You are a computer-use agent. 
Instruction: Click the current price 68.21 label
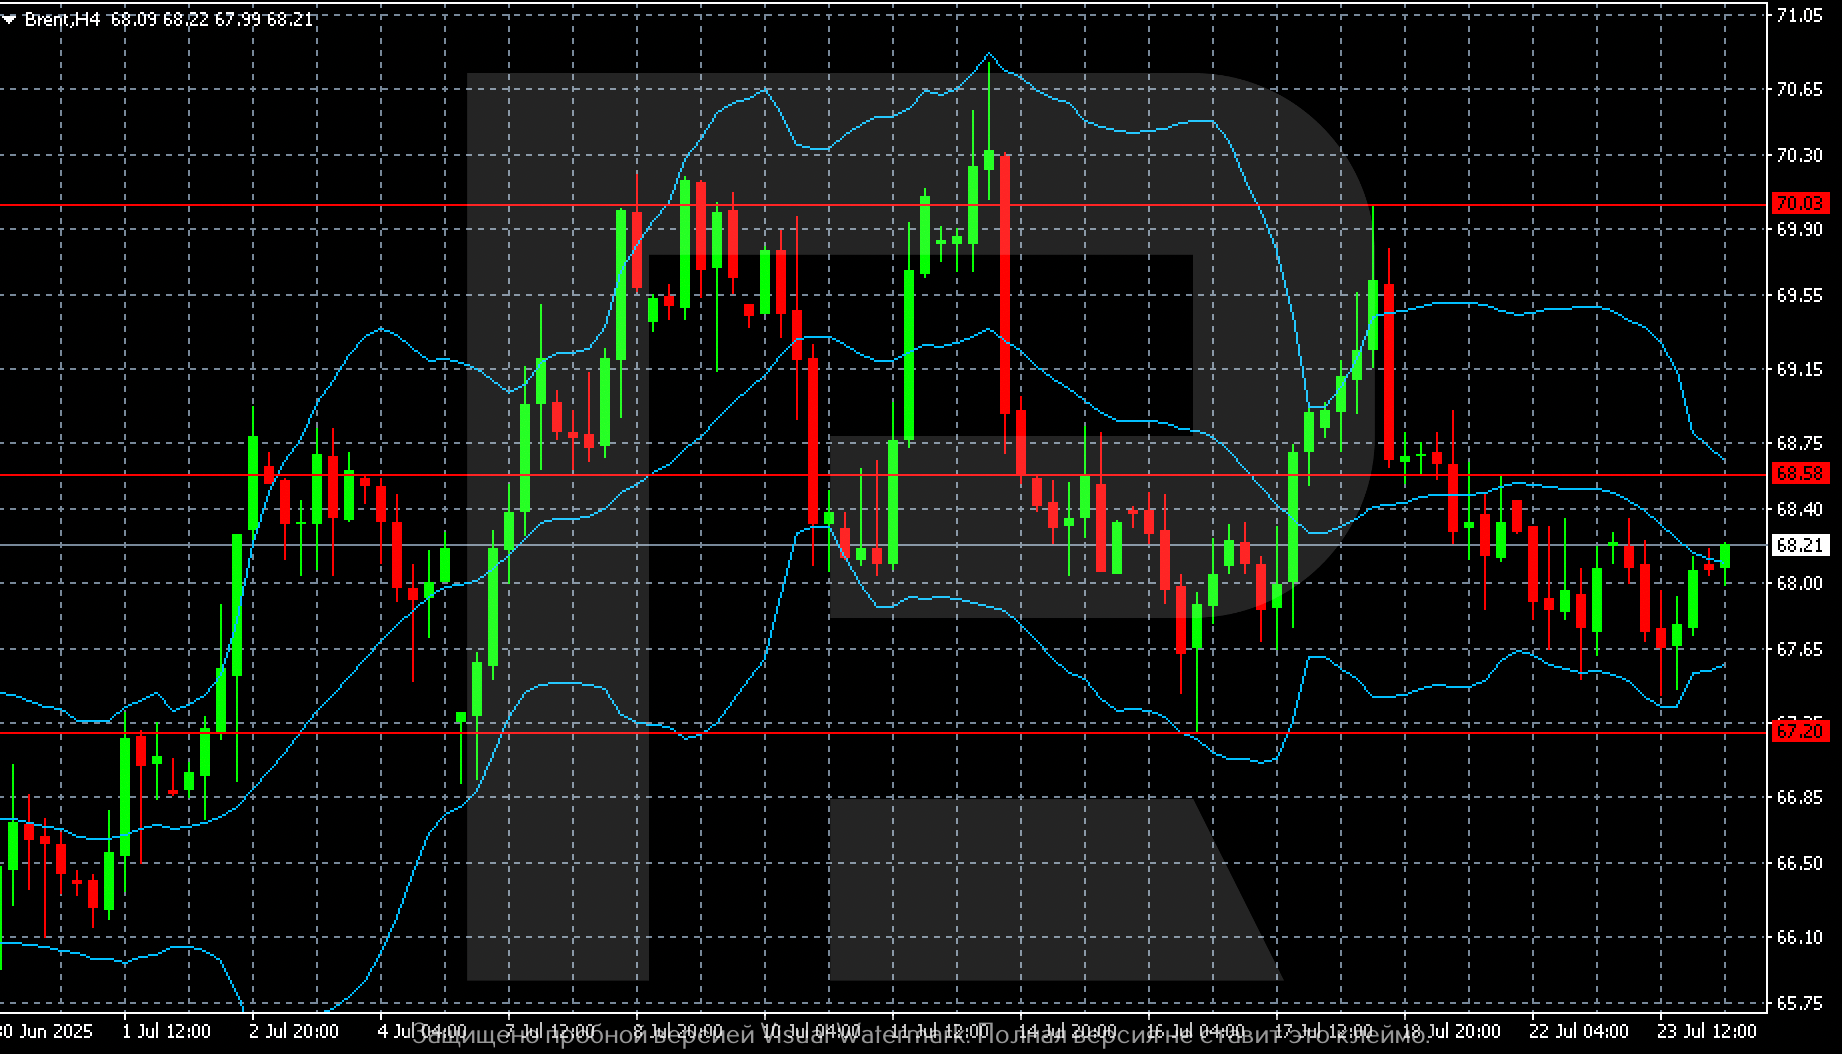click(1799, 545)
